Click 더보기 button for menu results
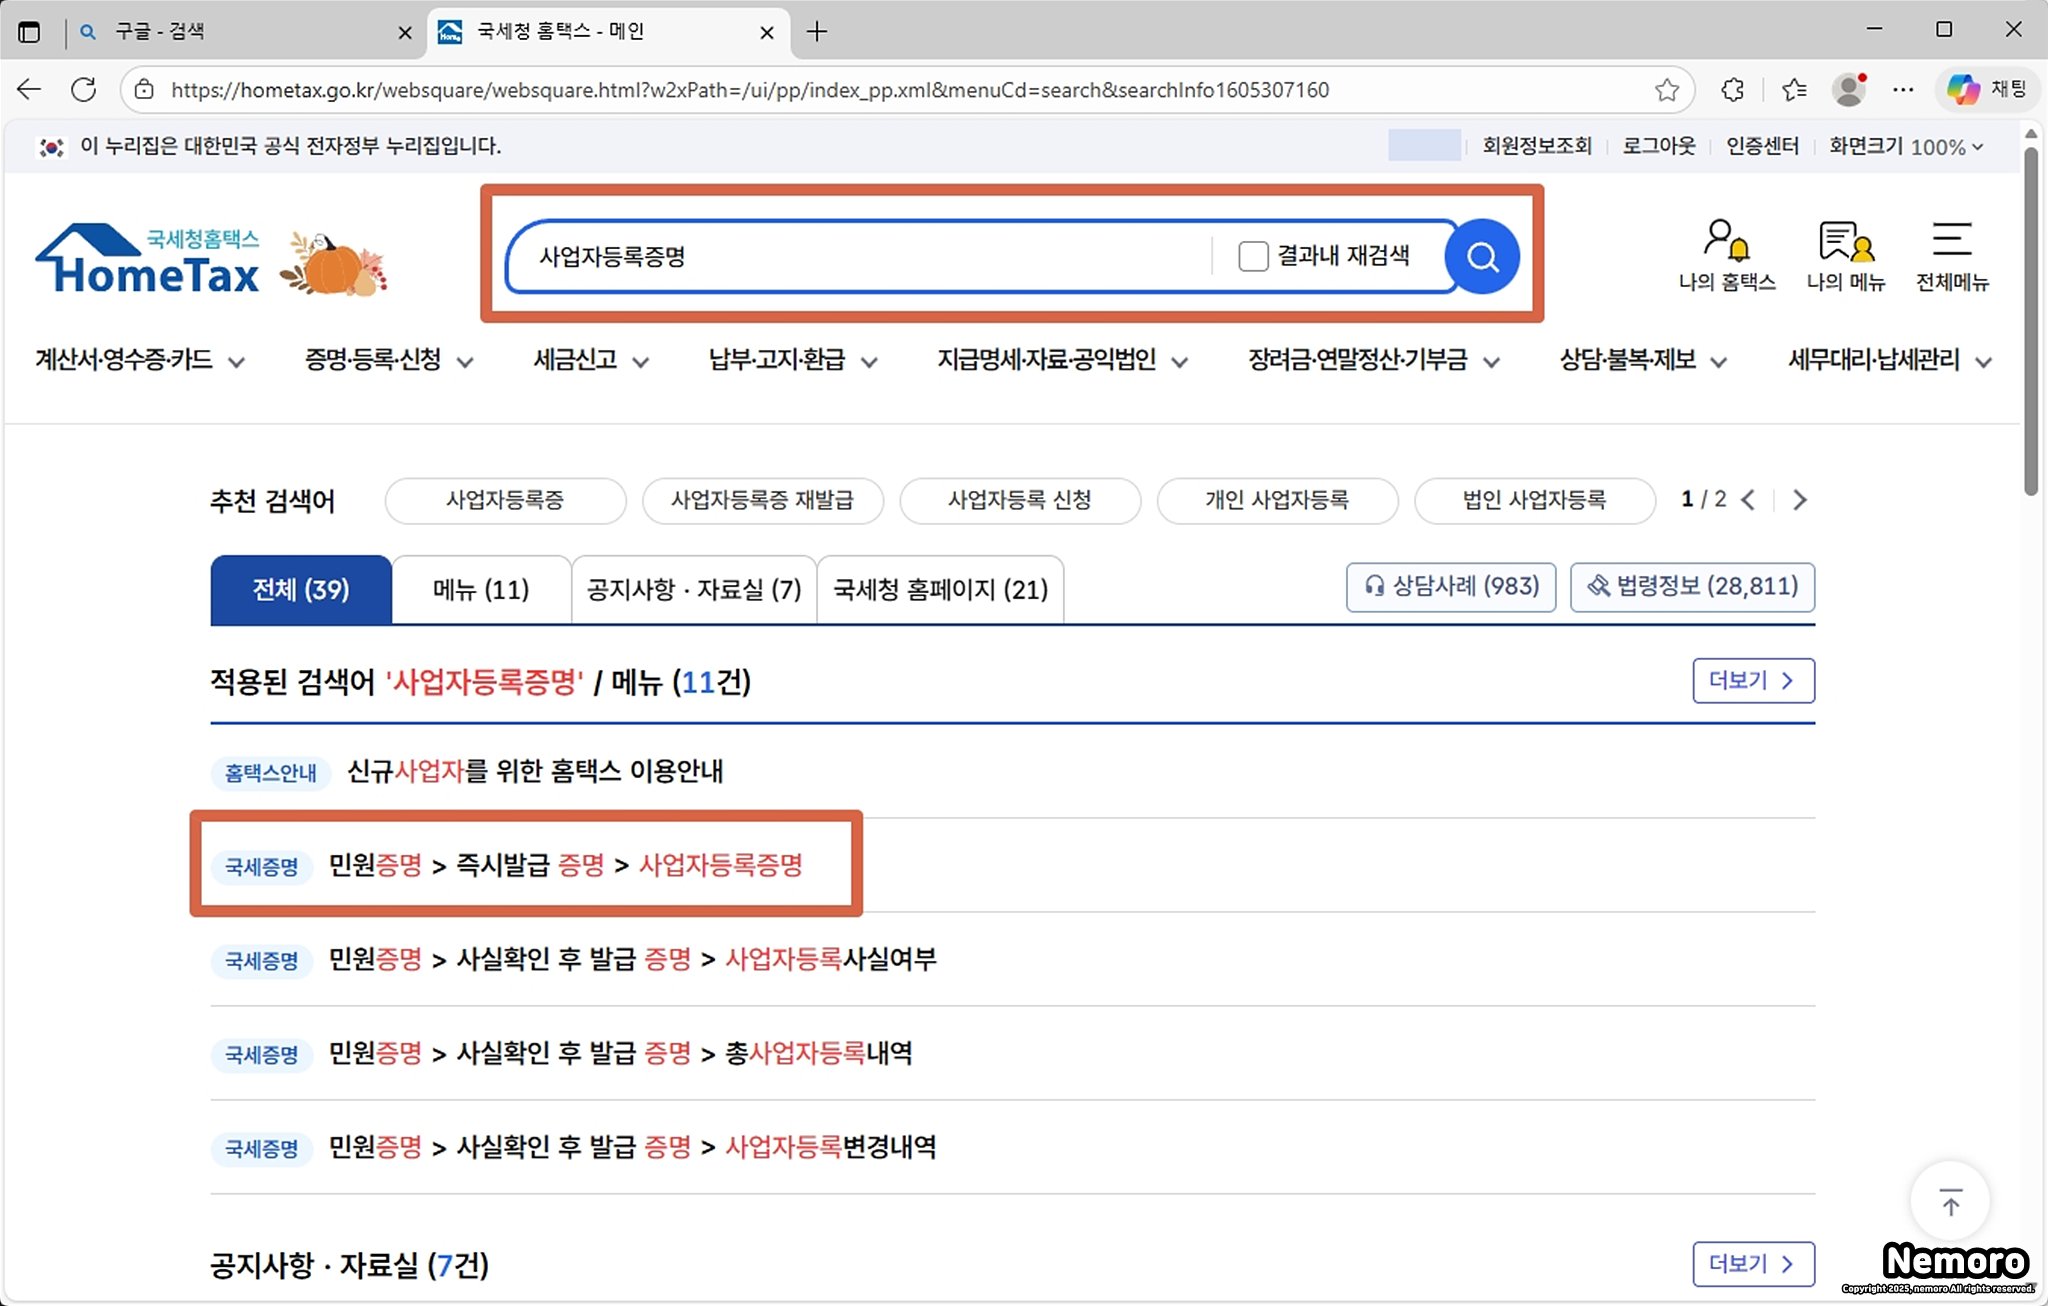The image size is (2048, 1306). click(x=1752, y=681)
